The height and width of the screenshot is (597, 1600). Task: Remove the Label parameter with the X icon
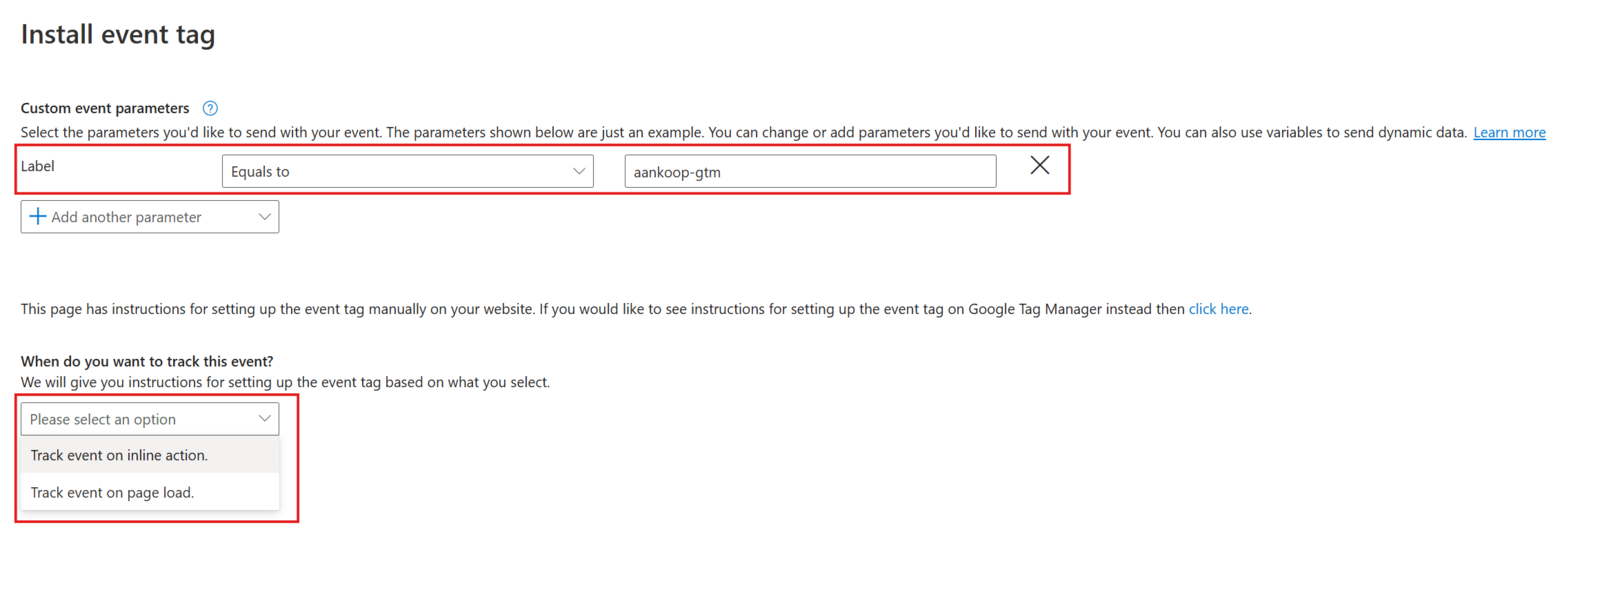point(1040,166)
